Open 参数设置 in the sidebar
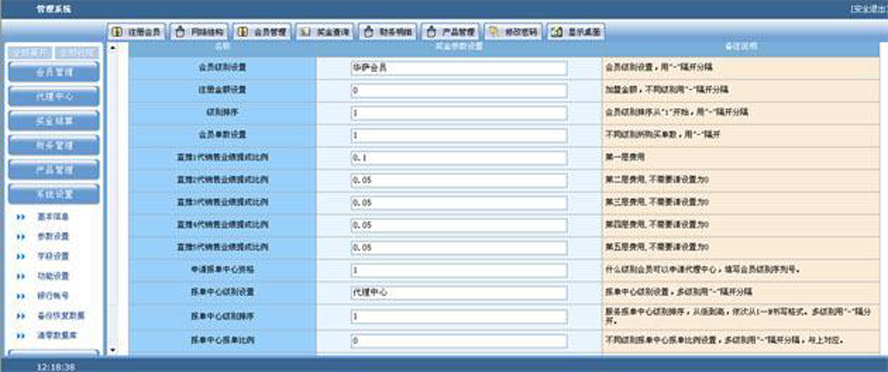 click(x=53, y=236)
